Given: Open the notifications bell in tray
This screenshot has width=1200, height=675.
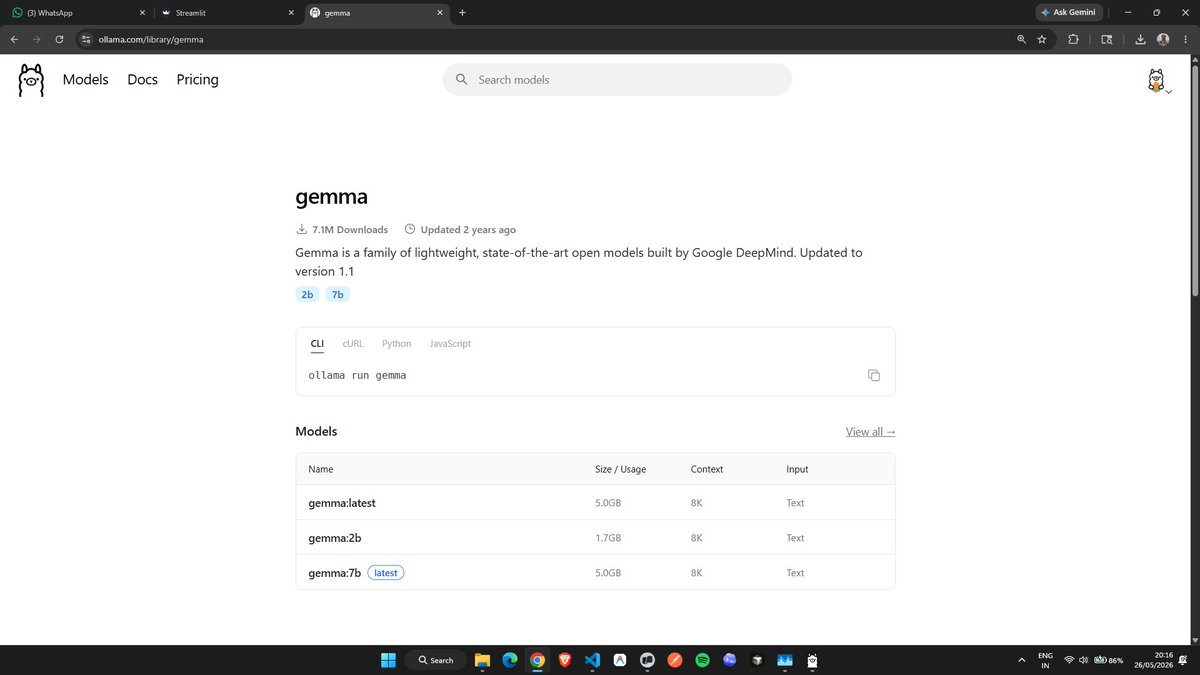Looking at the screenshot, I should click(1182, 660).
